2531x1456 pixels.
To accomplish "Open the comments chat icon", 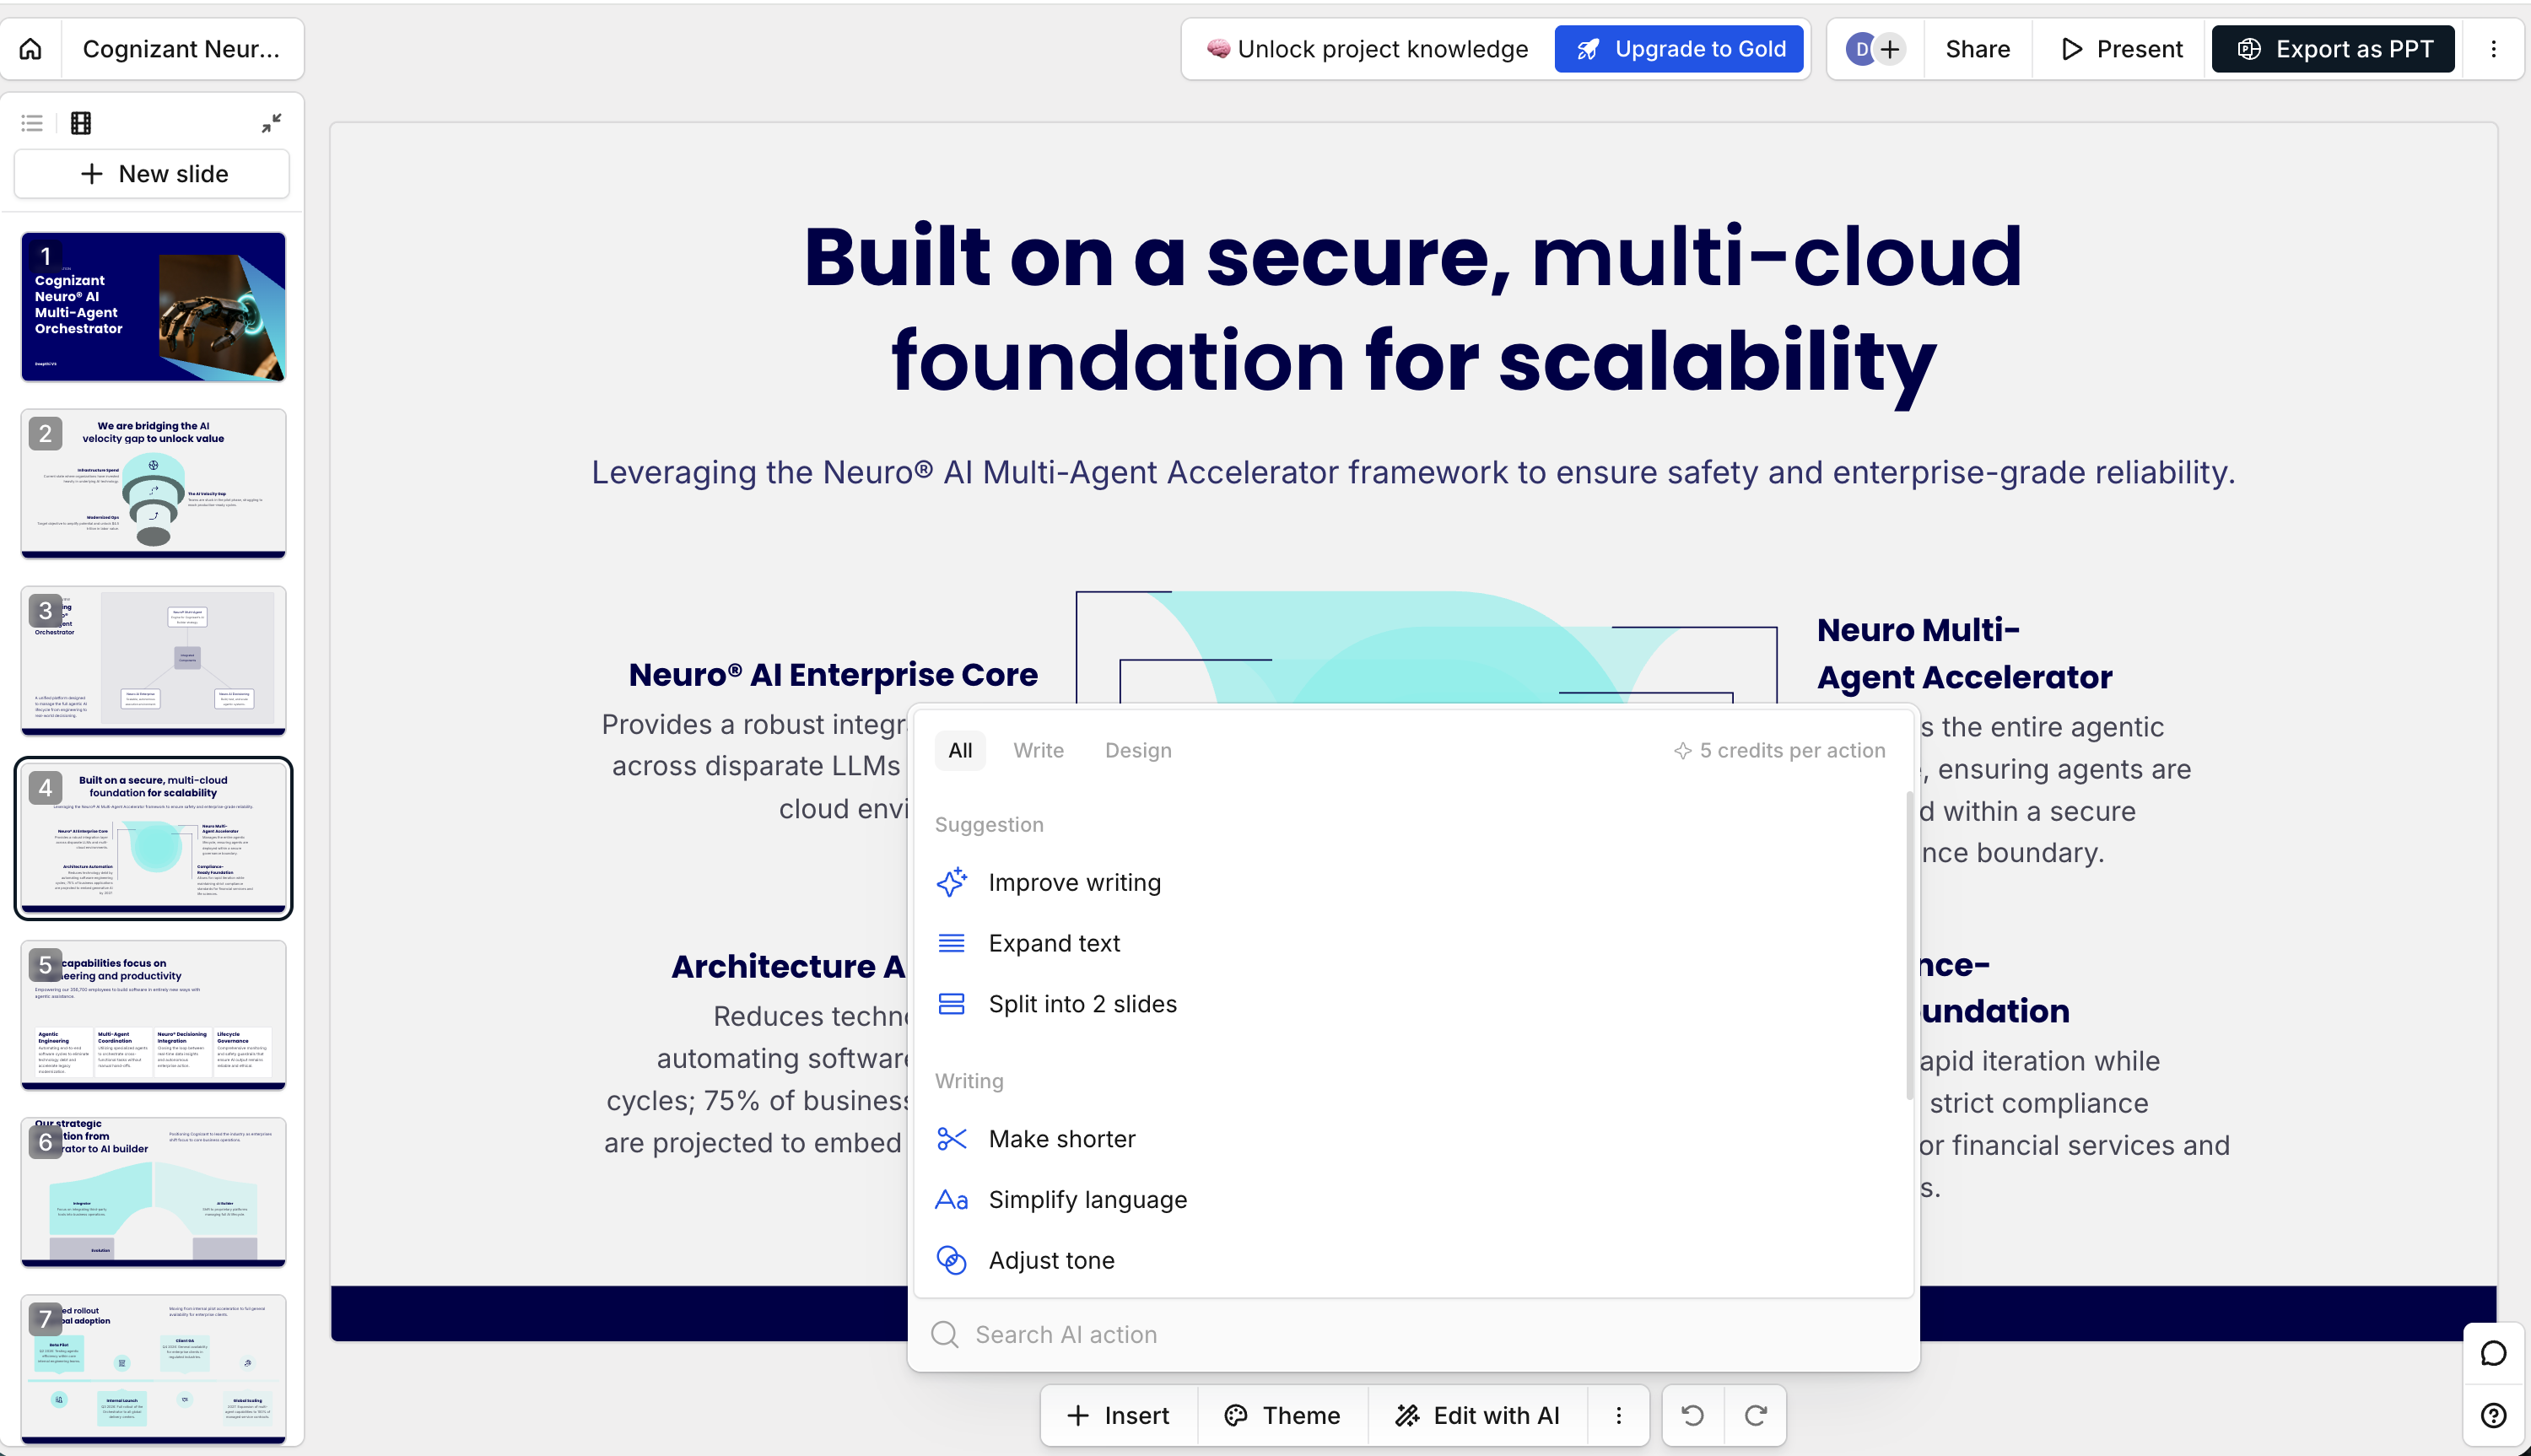I will [2493, 1353].
